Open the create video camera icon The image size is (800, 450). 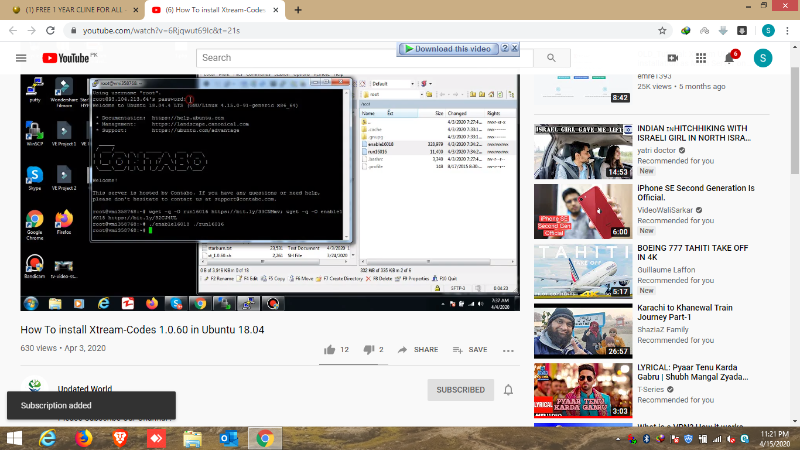673,58
